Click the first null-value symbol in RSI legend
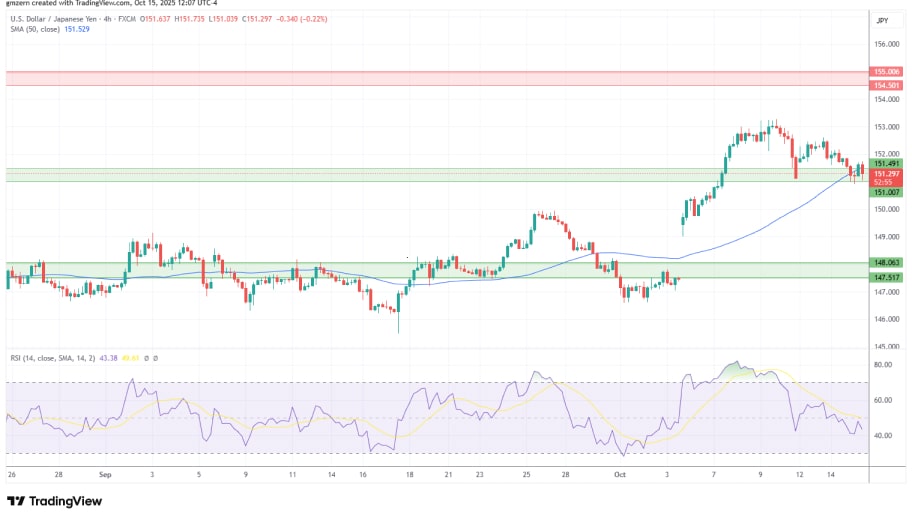Screen dimensions: 912x513 tap(146, 357)
